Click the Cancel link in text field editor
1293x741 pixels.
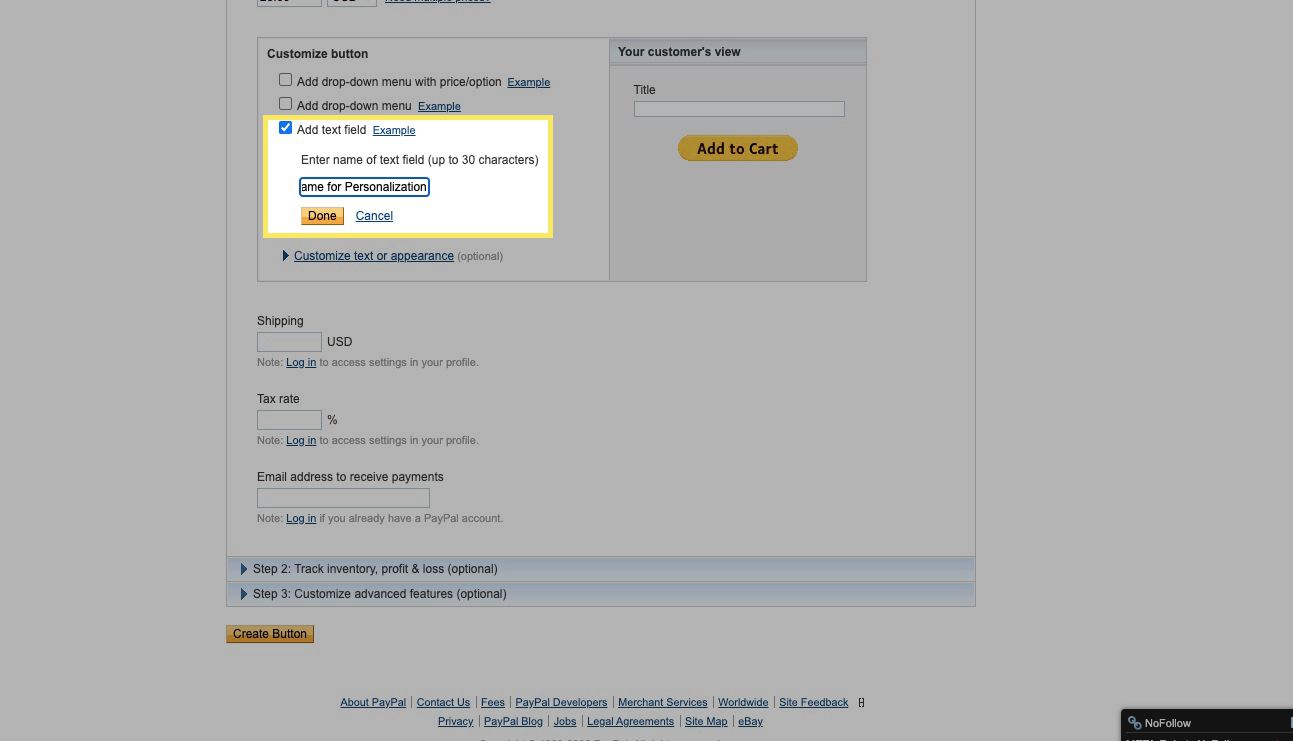(374, 216)
